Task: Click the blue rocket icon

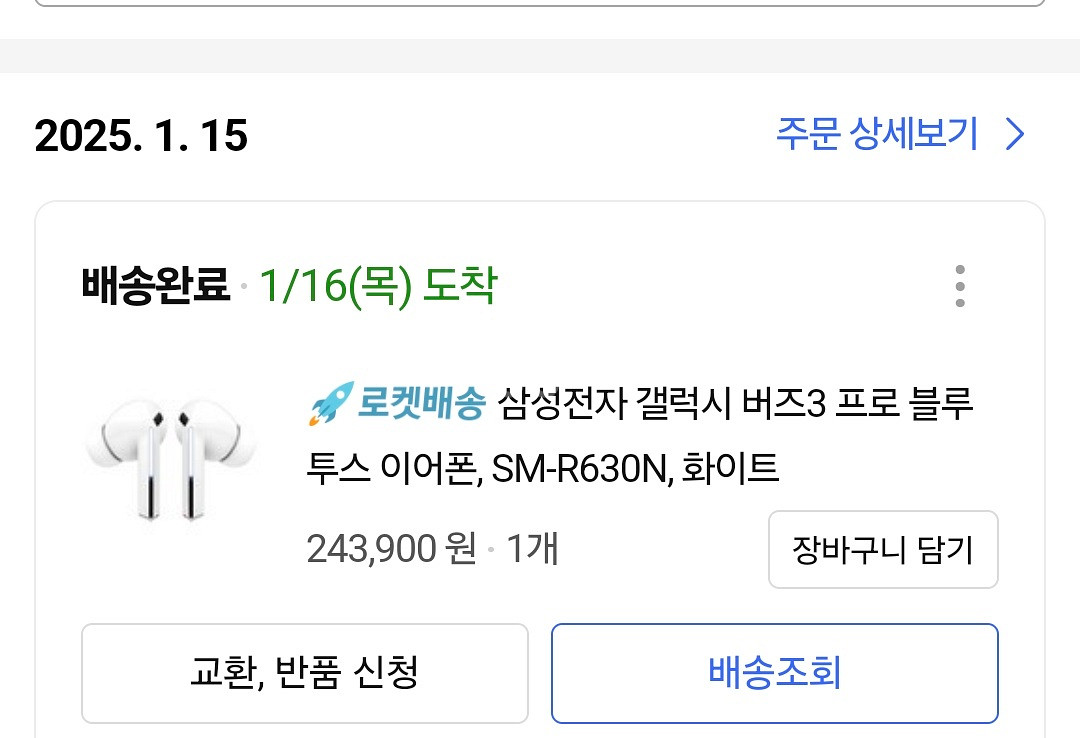Action: point(331,405)
